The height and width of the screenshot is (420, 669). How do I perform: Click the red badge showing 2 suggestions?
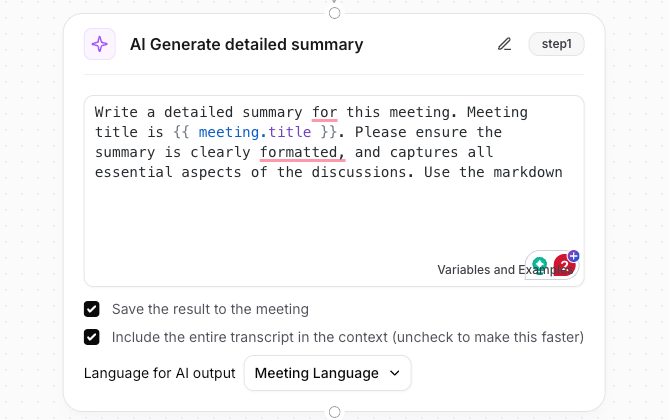pos(563,266)
